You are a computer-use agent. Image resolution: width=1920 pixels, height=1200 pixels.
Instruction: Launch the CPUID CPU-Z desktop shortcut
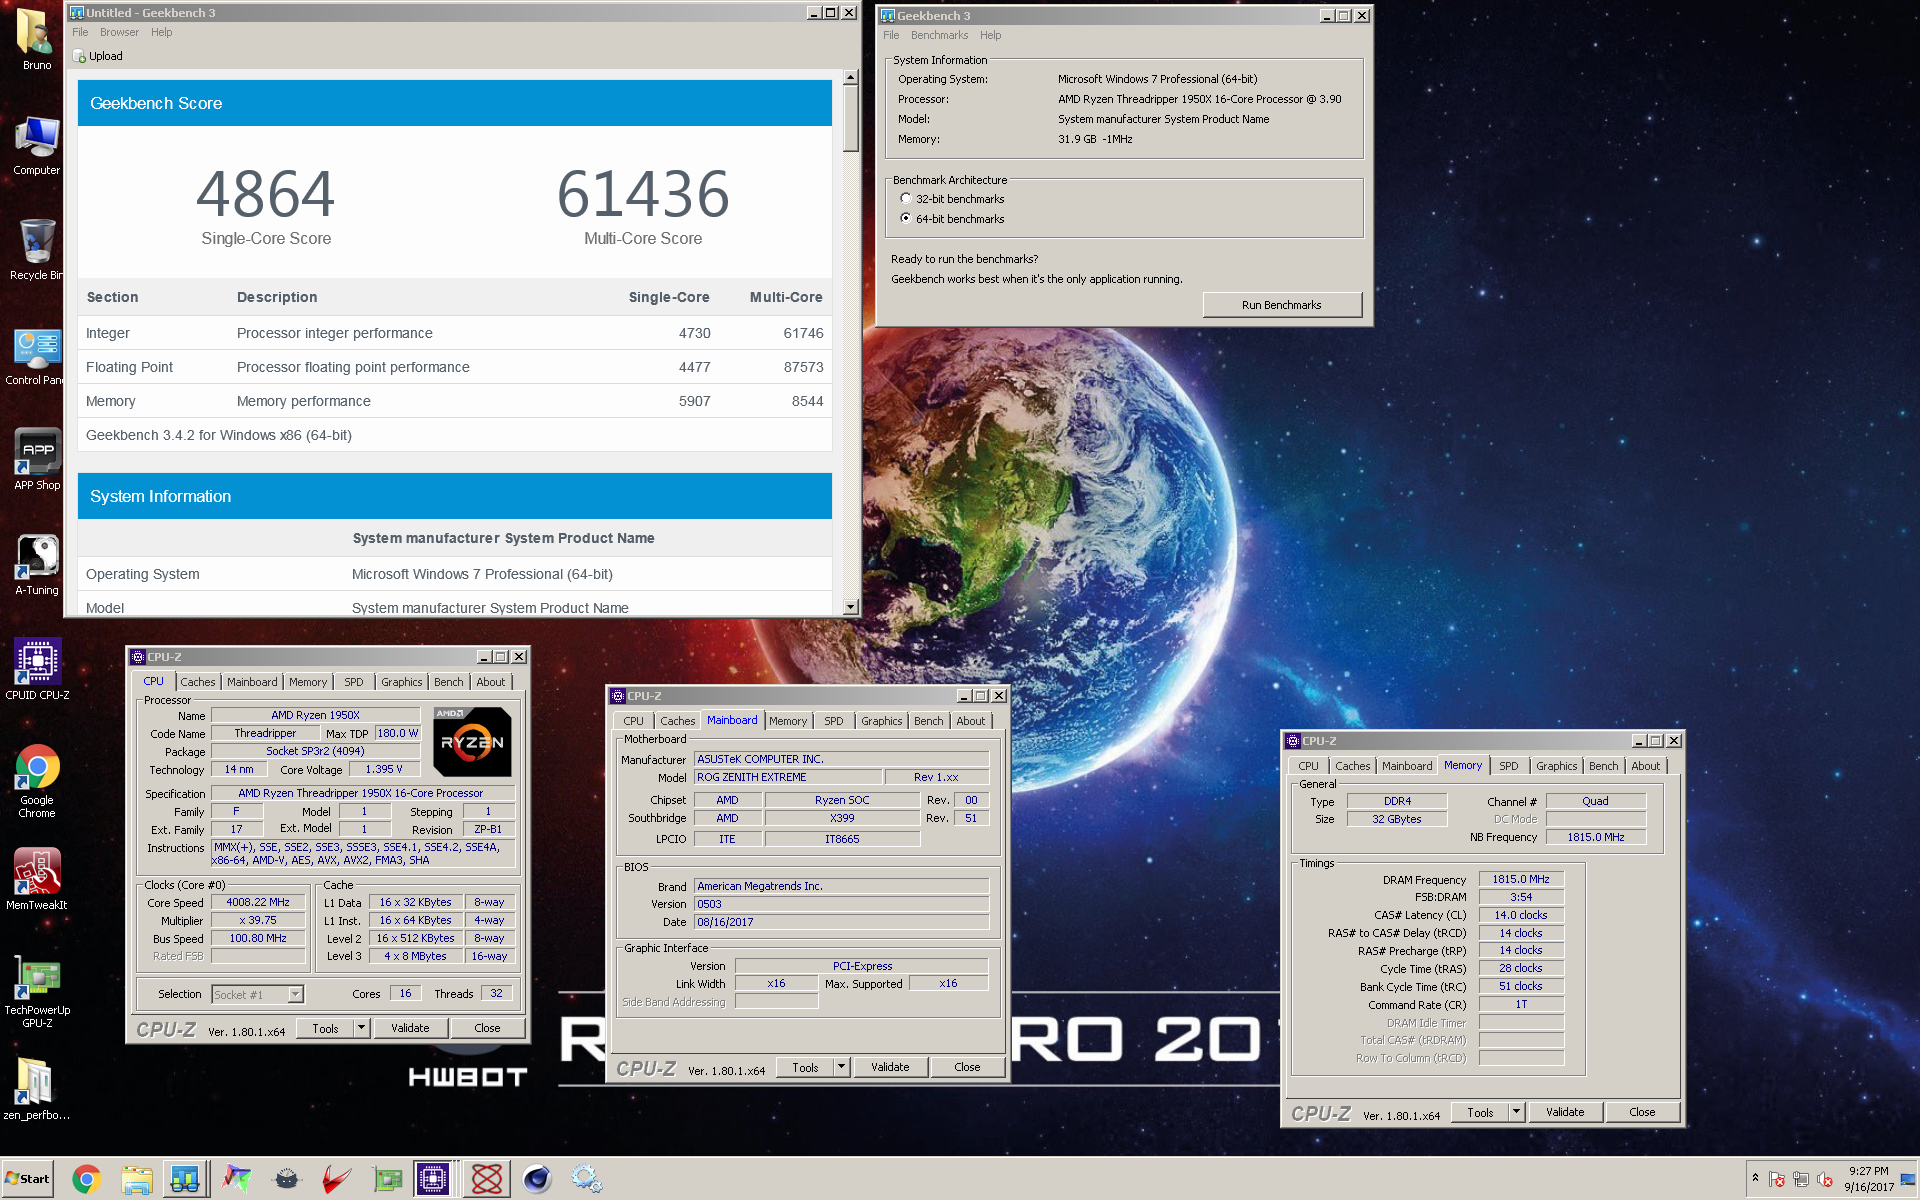pyautogui.click(x=36, y=670)
